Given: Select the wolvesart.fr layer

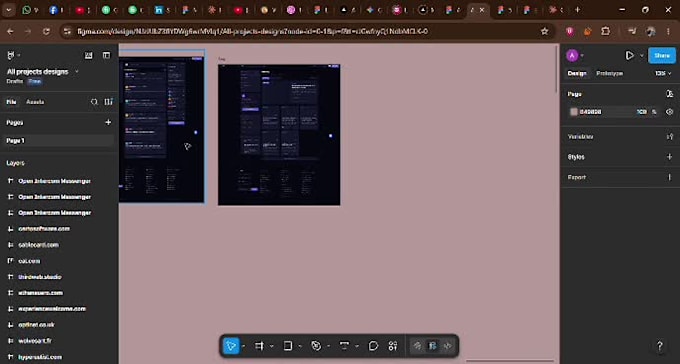Looking at the screenshot, I should coord(35,341).
